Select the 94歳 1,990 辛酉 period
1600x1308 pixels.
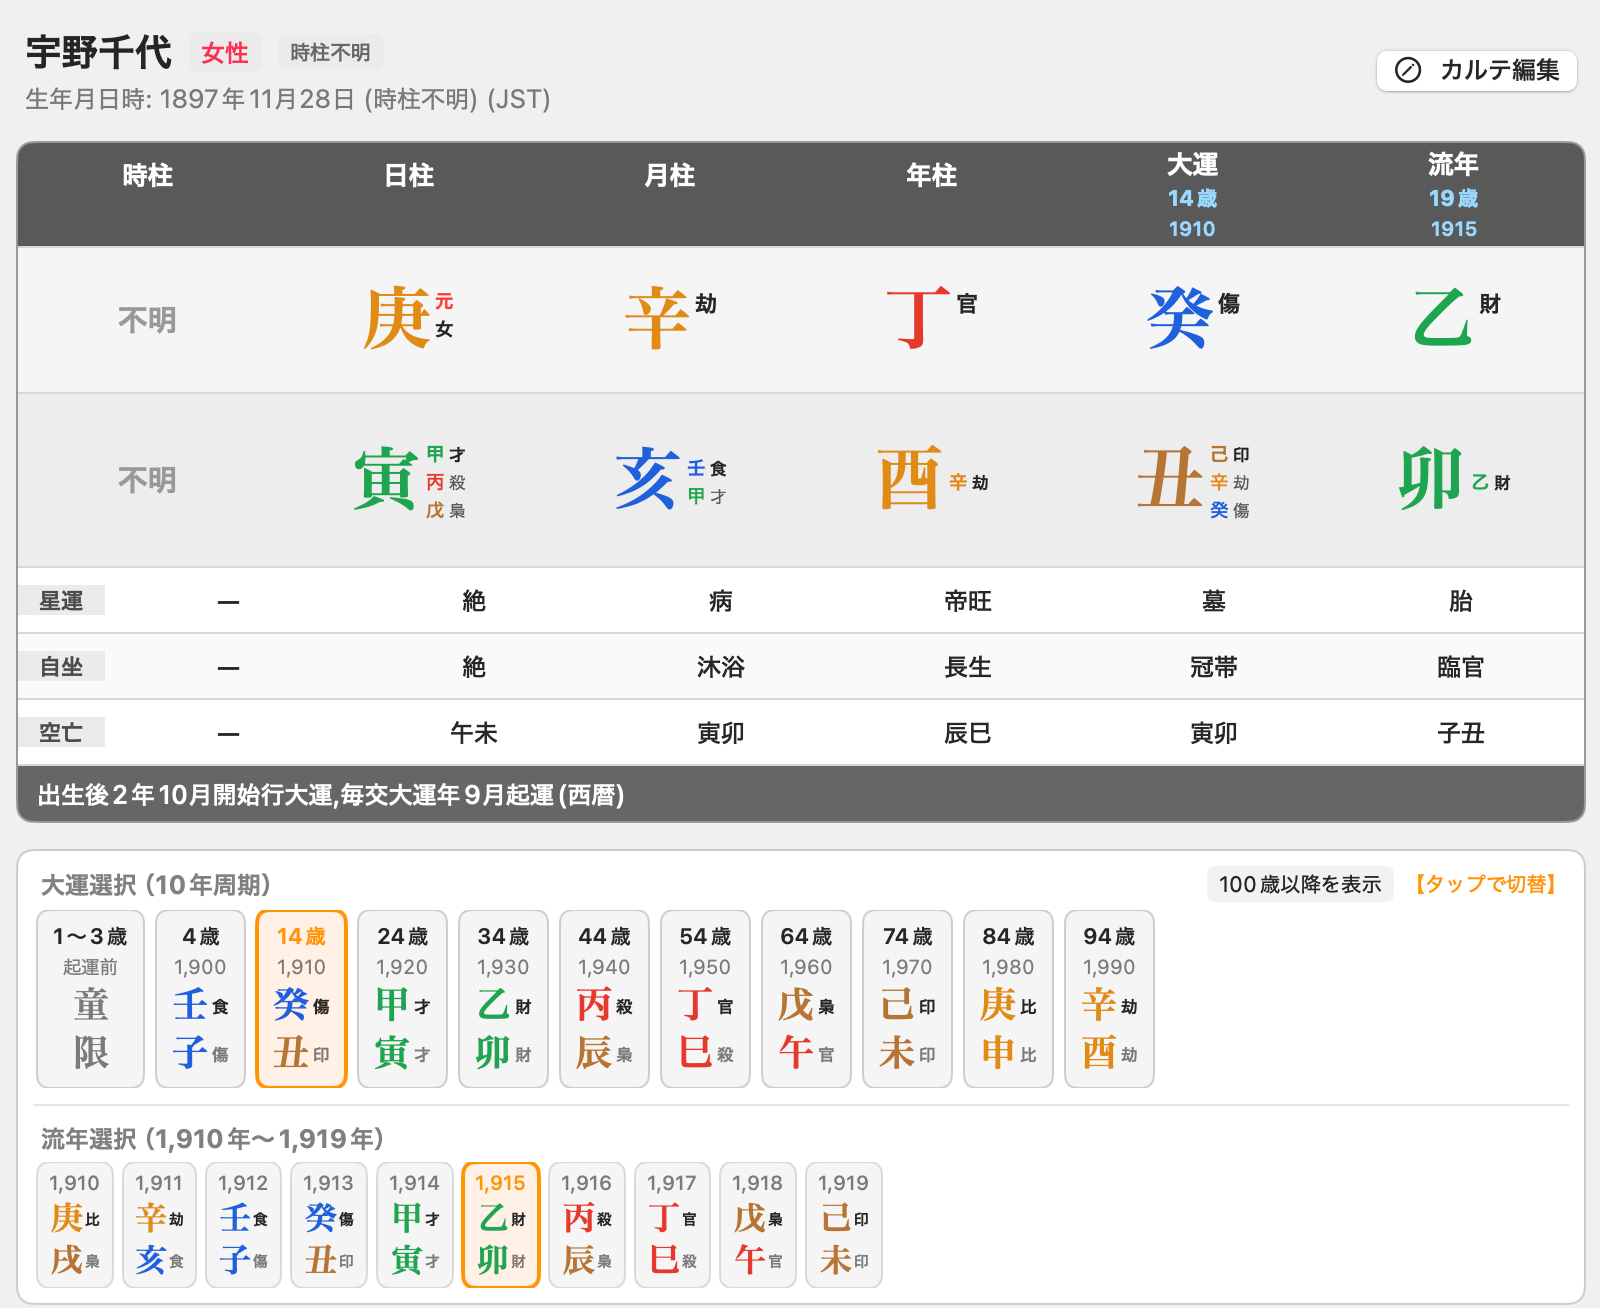(x=1110, y=999)
